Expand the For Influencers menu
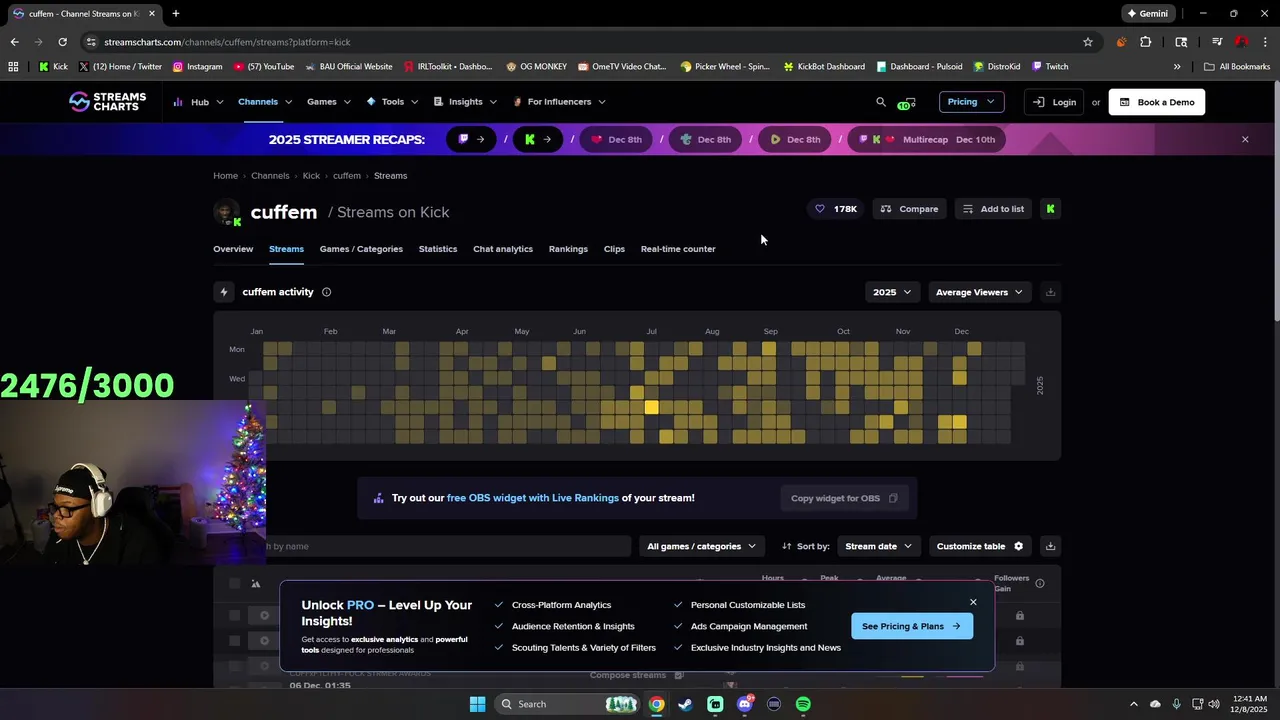1280x720 pixels. pos(559,102)
